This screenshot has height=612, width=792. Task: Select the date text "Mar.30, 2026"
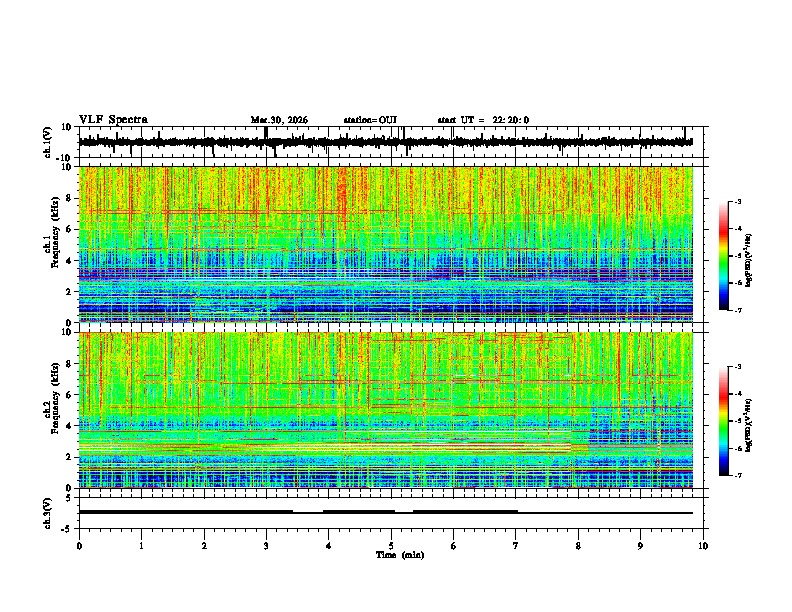tap(279, 120)
